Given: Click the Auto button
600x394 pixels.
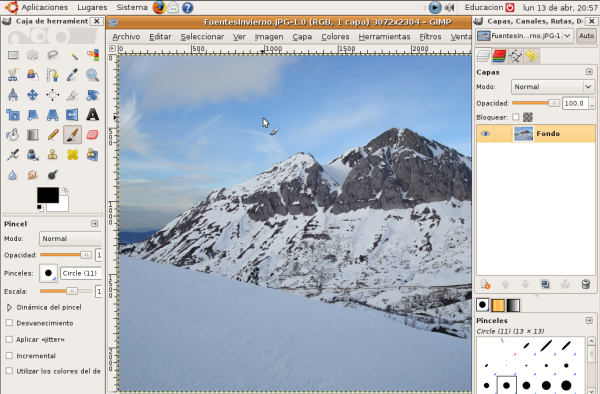Looking at the screenshot, I should tap(586, 36).
